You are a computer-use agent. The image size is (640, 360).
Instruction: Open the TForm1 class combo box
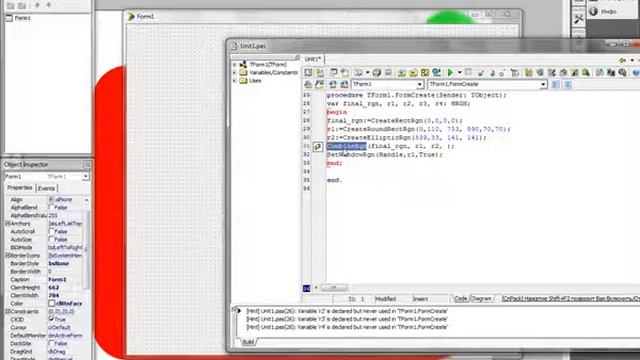coord(419,84)
